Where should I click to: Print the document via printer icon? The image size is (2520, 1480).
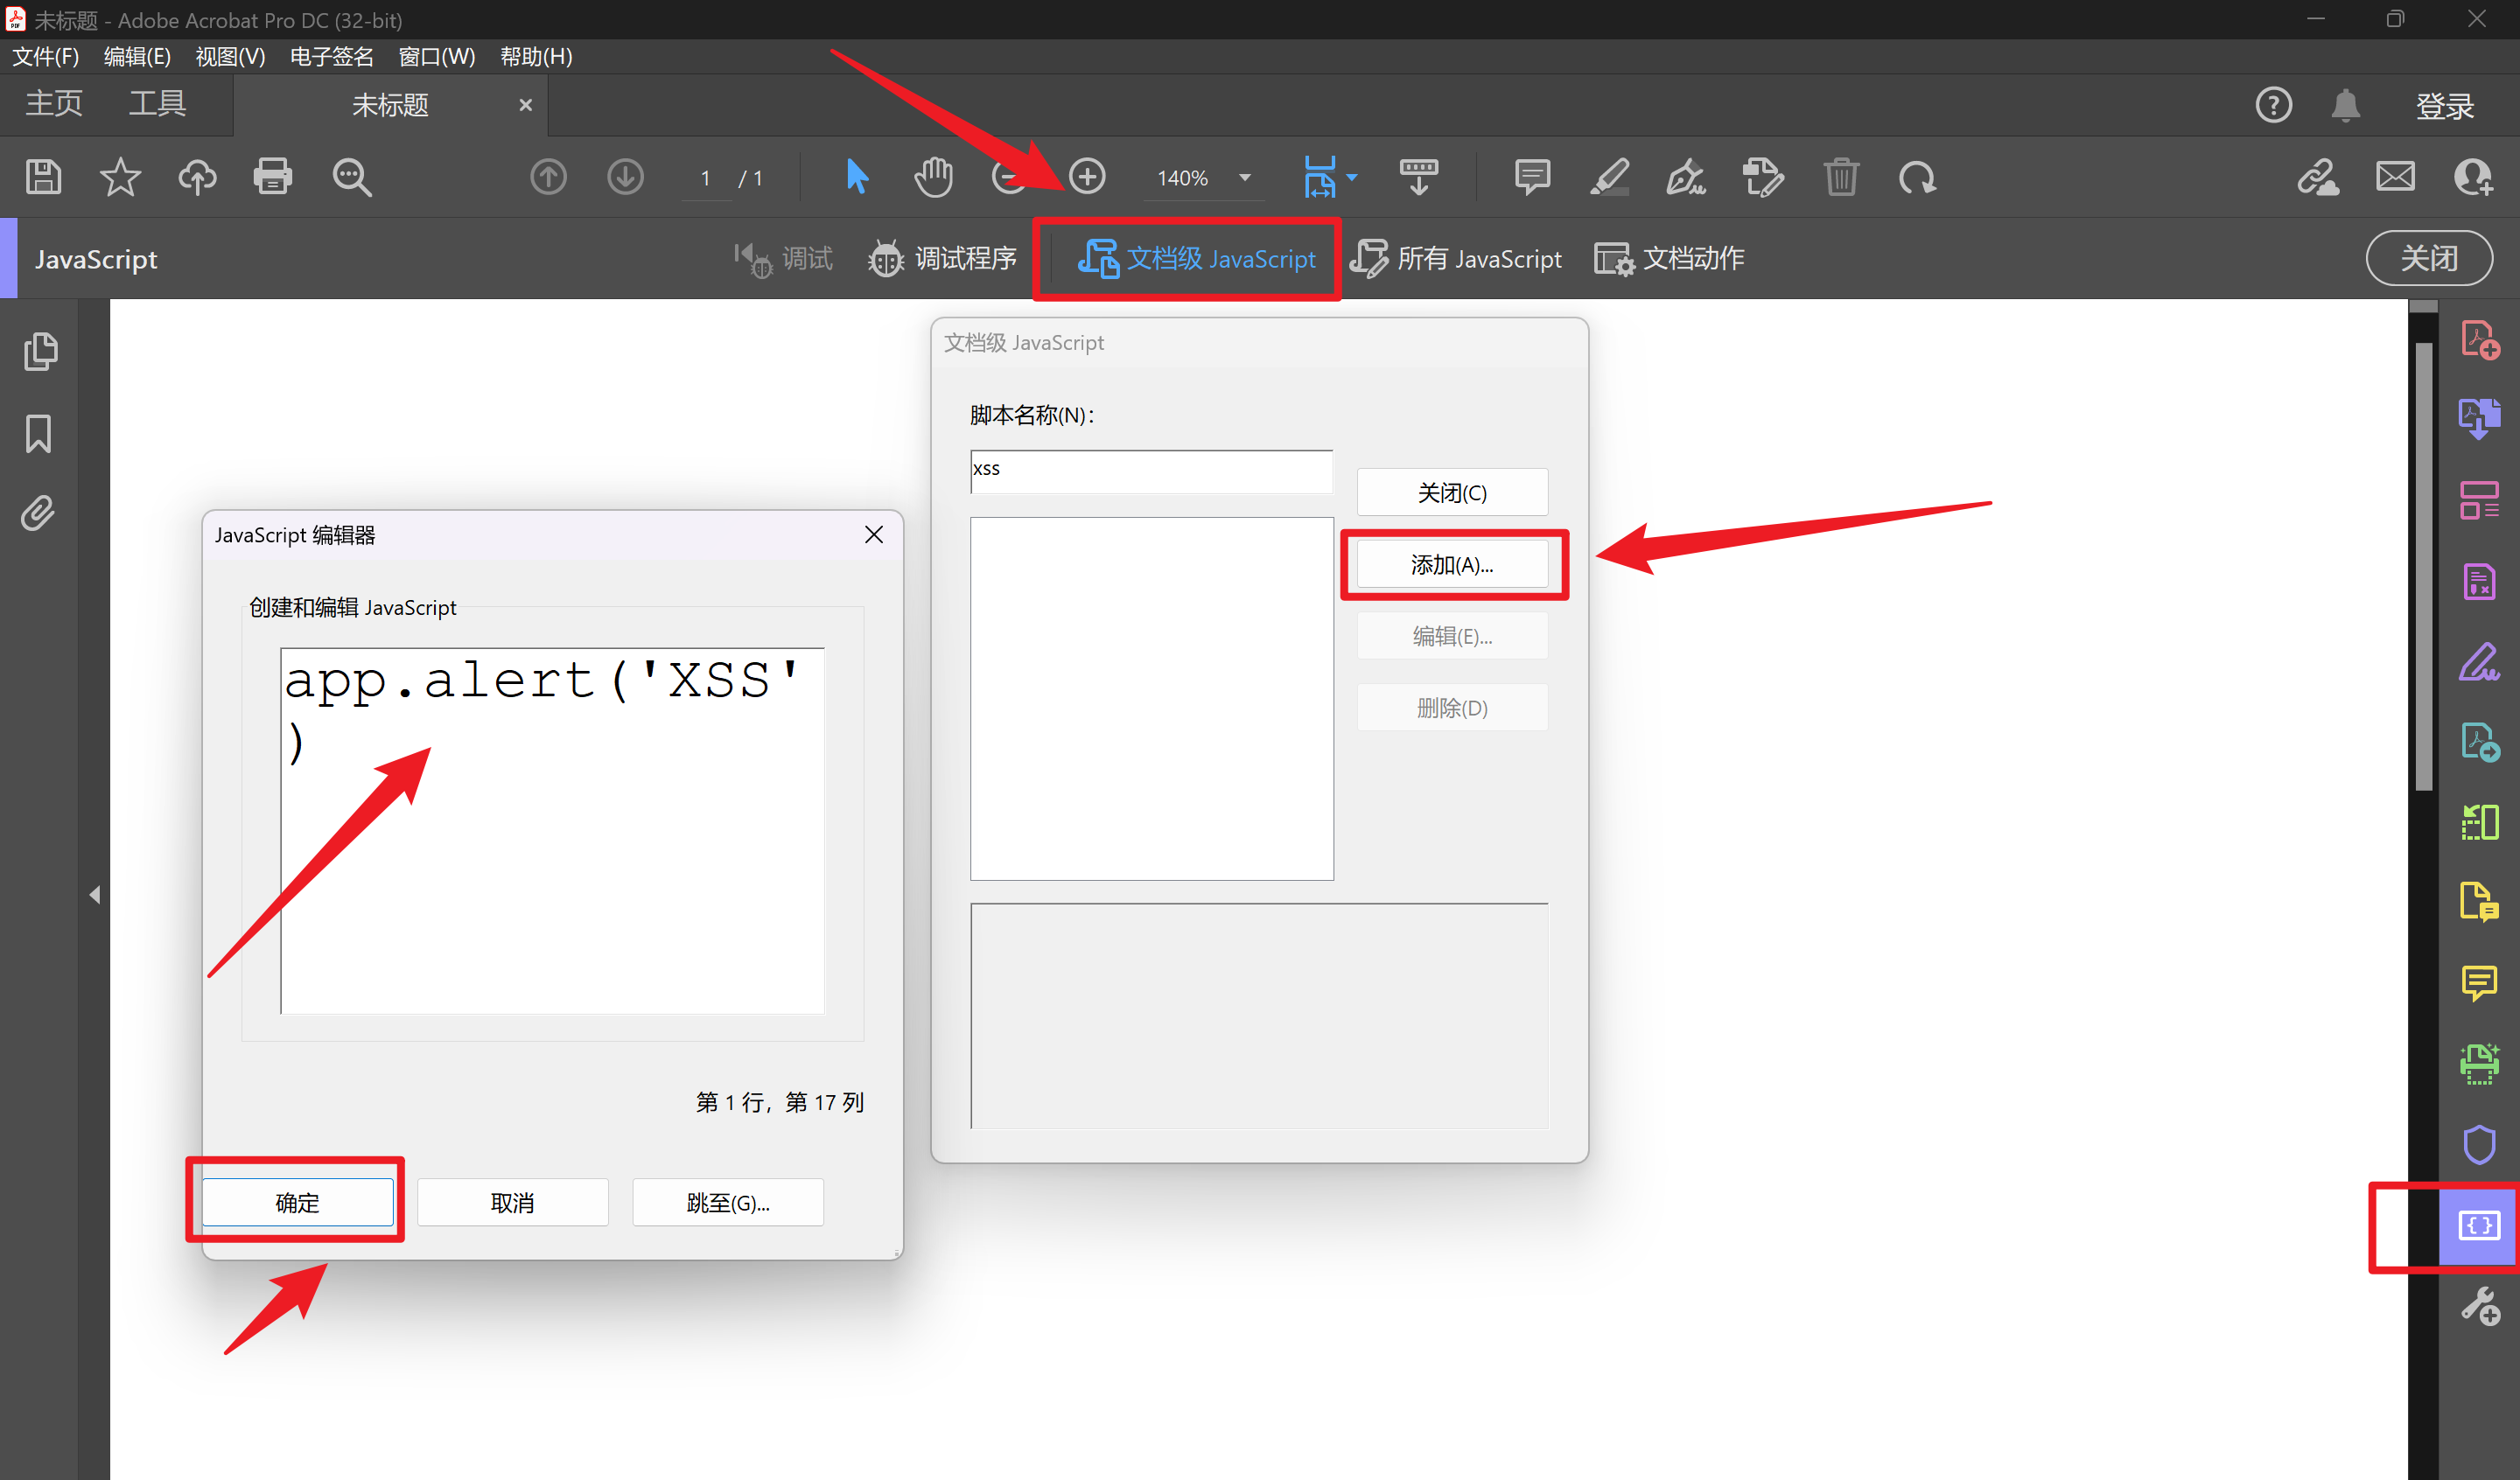272,177
